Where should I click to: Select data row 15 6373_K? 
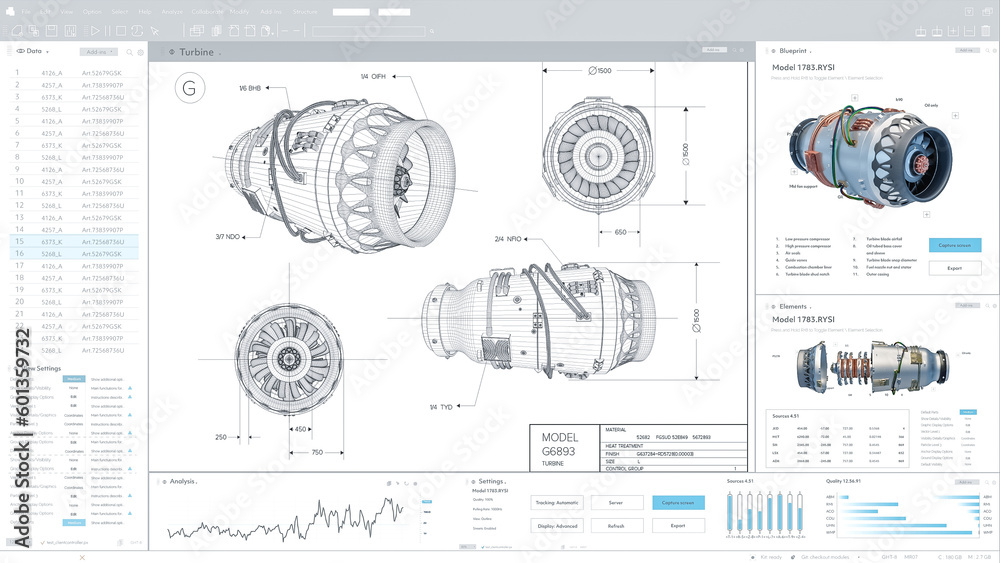74,242
